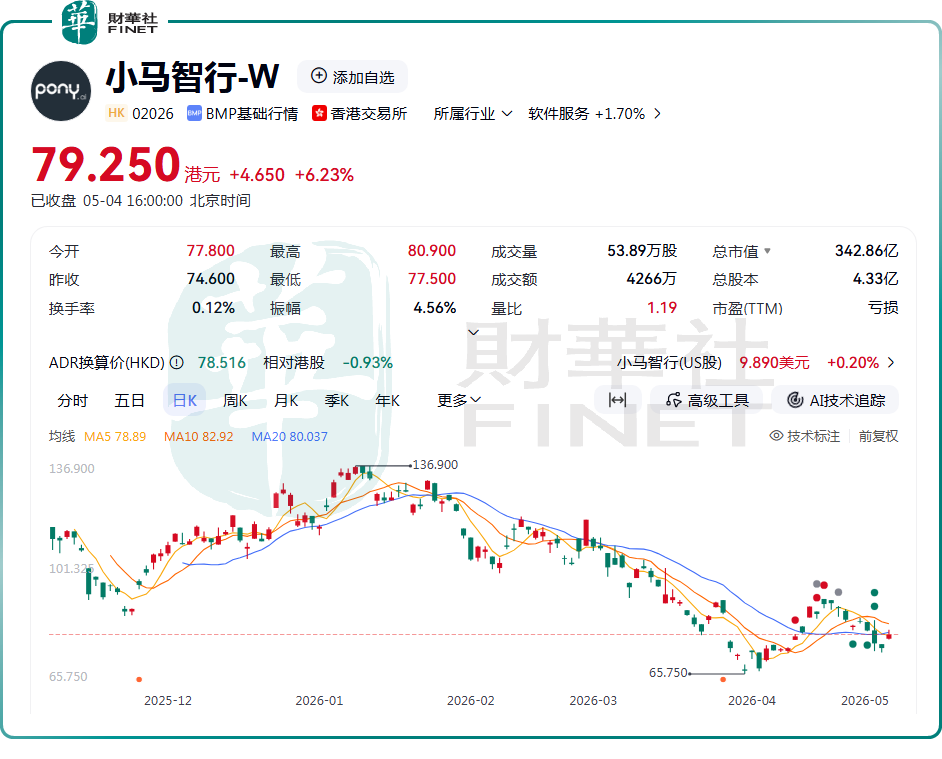Image resolution: width=942 pixels, height=759 pixels.
Task: Switch to 分时 chart tab
Action: click(x=73, y=400)
